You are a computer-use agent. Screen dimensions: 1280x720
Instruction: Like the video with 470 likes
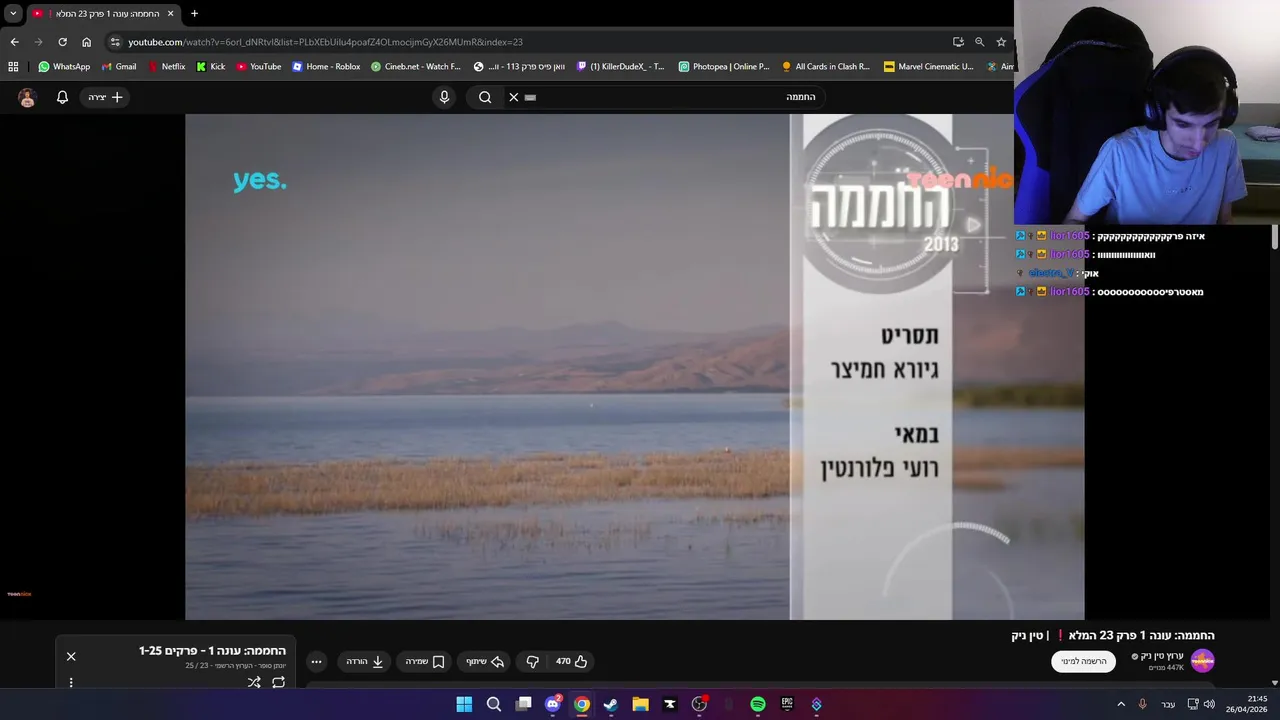tap(573, 661)
